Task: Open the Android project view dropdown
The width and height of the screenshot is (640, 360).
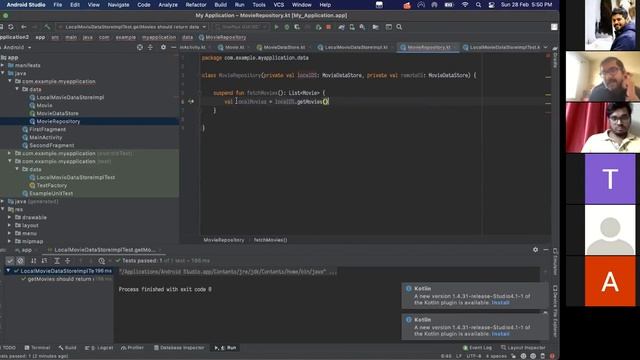Action: click(x=16, y=47)
